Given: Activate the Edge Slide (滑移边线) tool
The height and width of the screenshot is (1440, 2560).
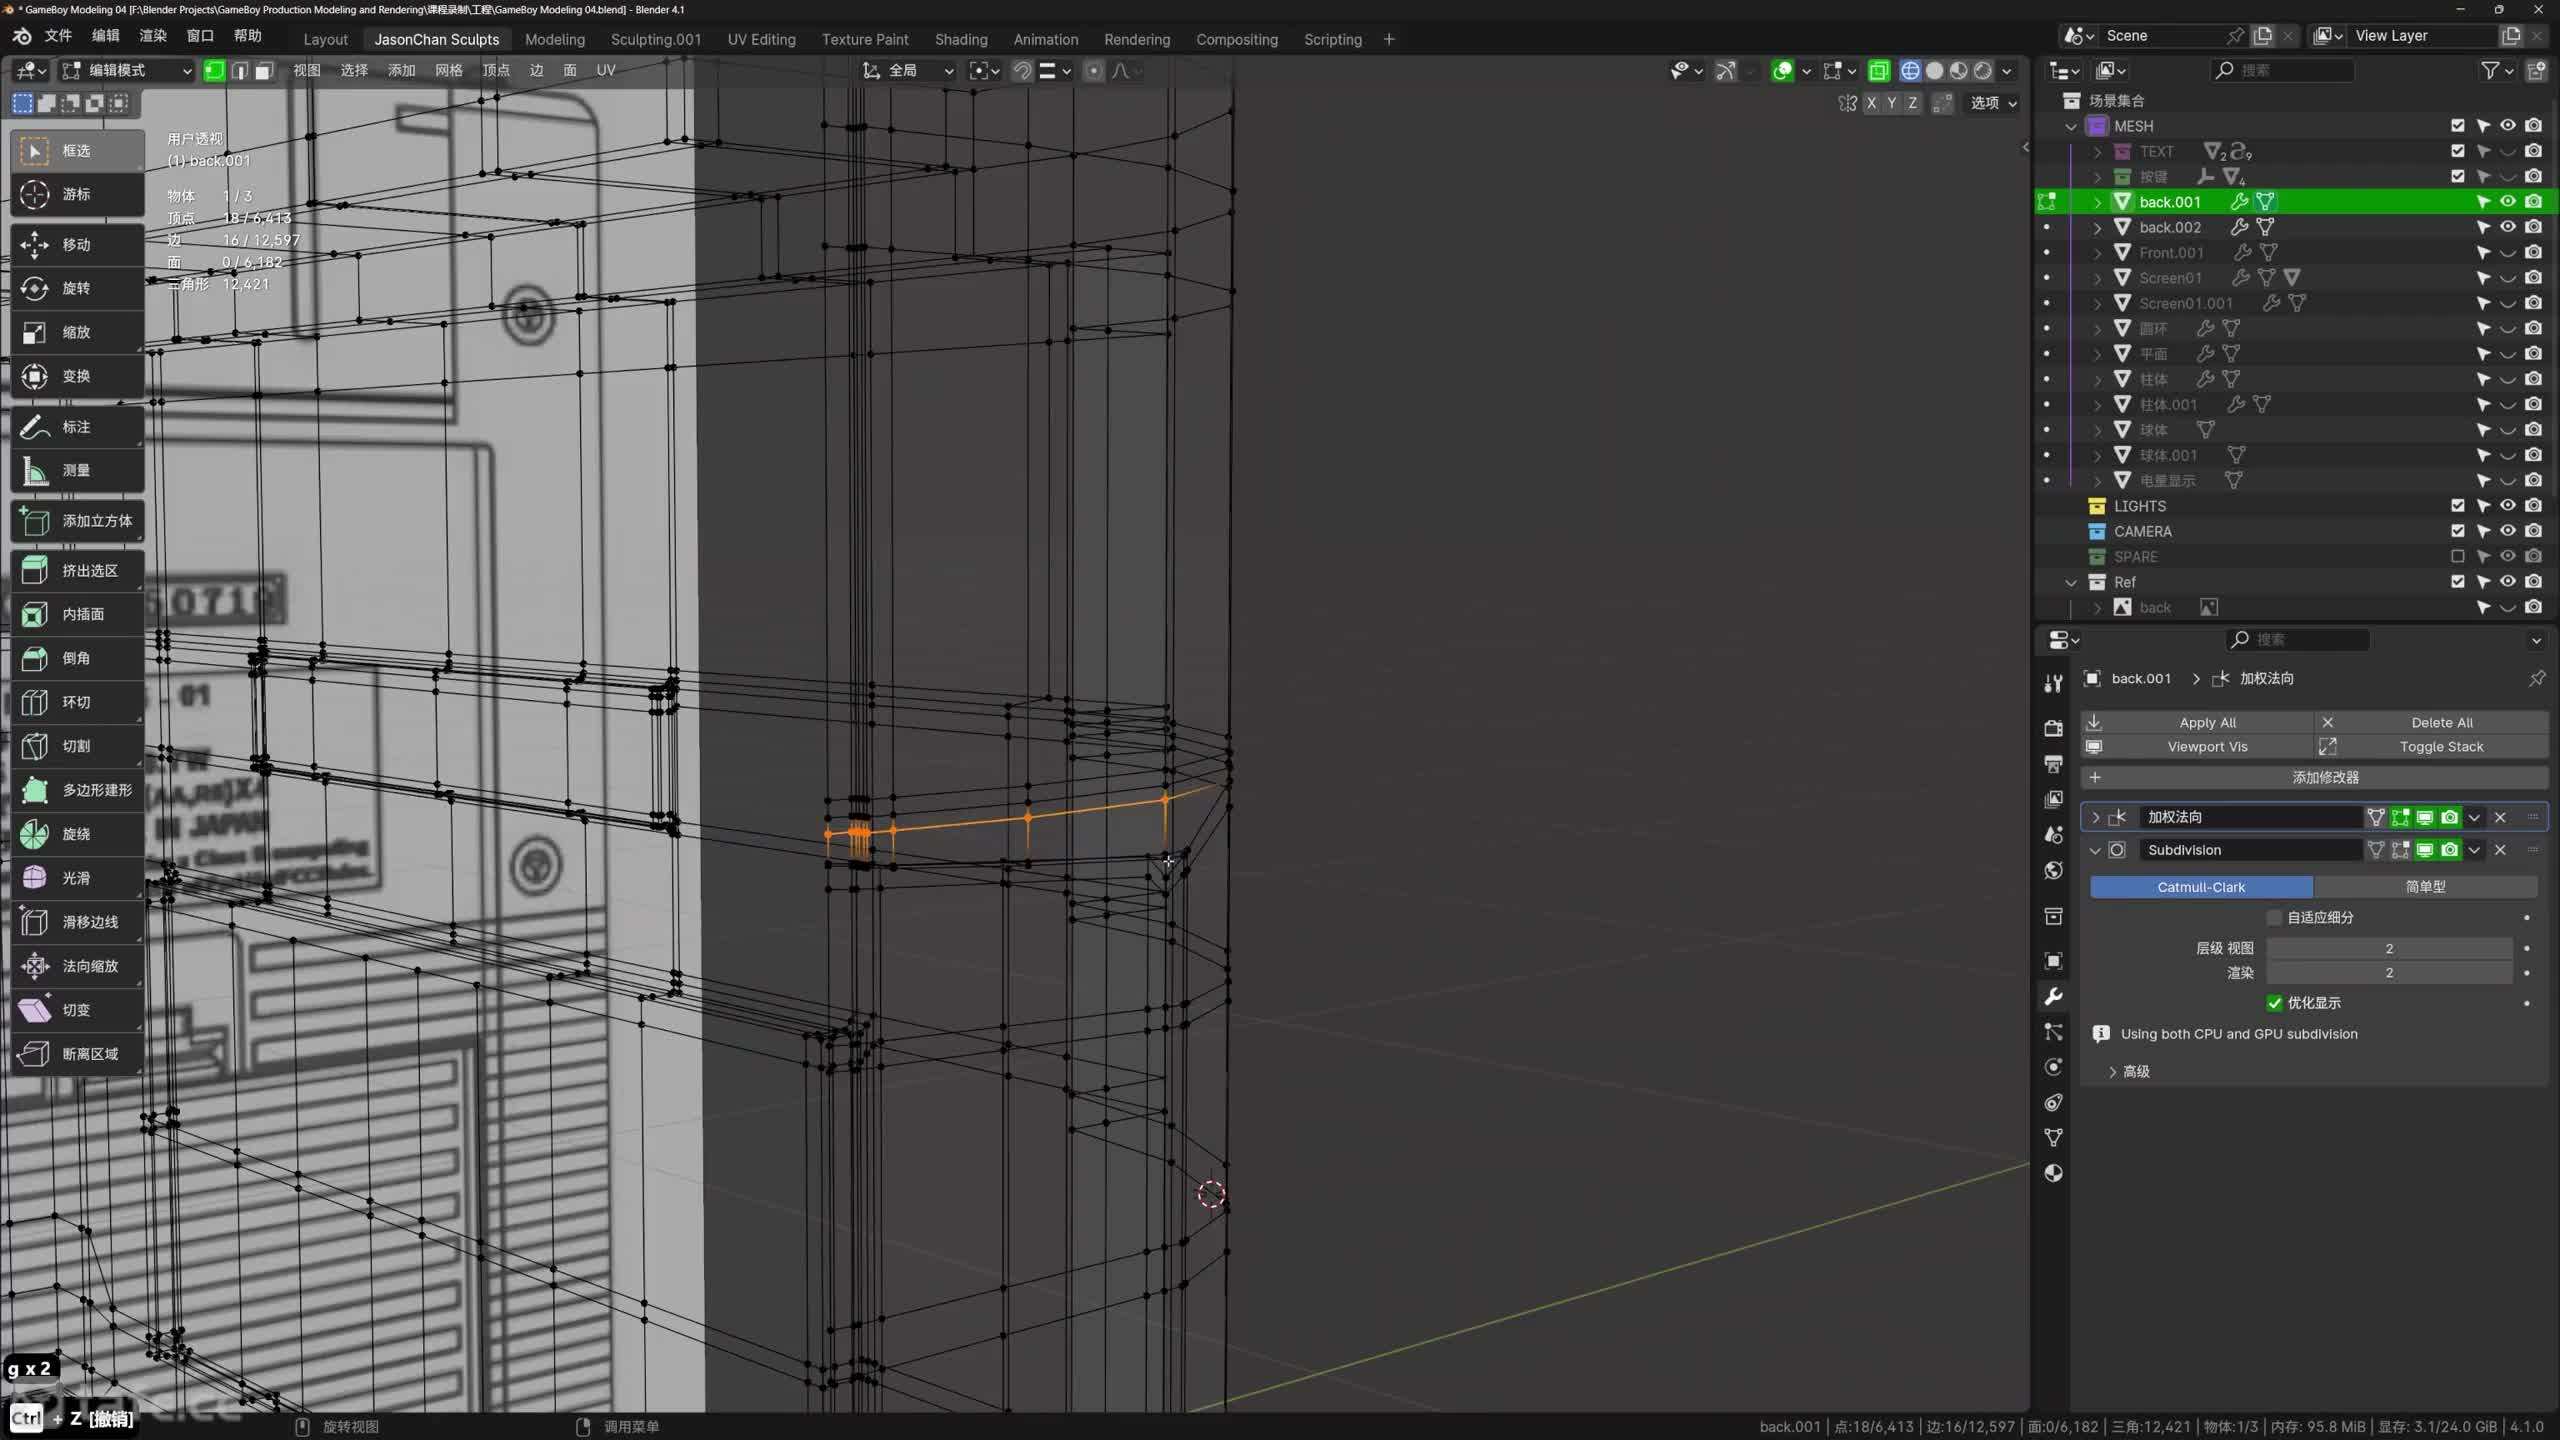Looking at the screenshot, I should click(77, 922).
